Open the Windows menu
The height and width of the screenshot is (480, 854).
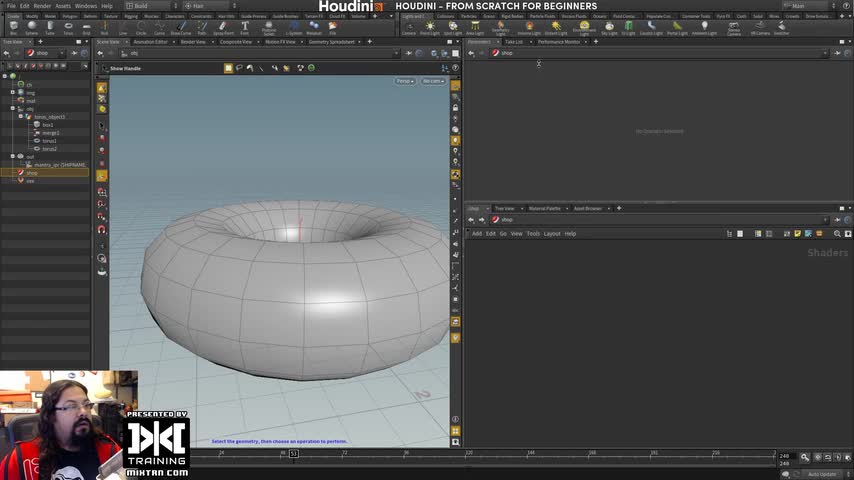[x=86, y=6]
